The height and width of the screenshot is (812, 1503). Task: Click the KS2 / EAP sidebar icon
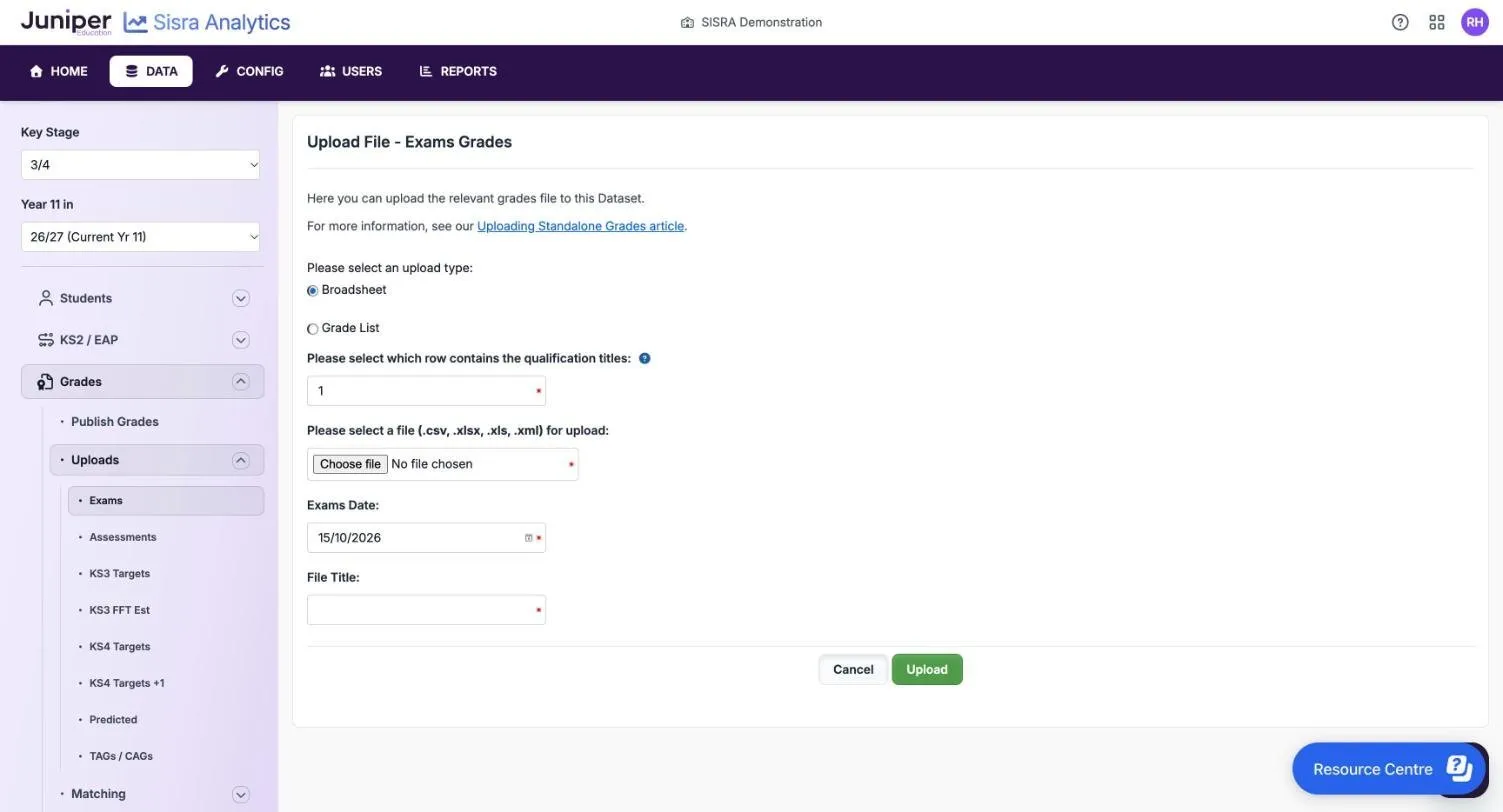coord(45,340)
